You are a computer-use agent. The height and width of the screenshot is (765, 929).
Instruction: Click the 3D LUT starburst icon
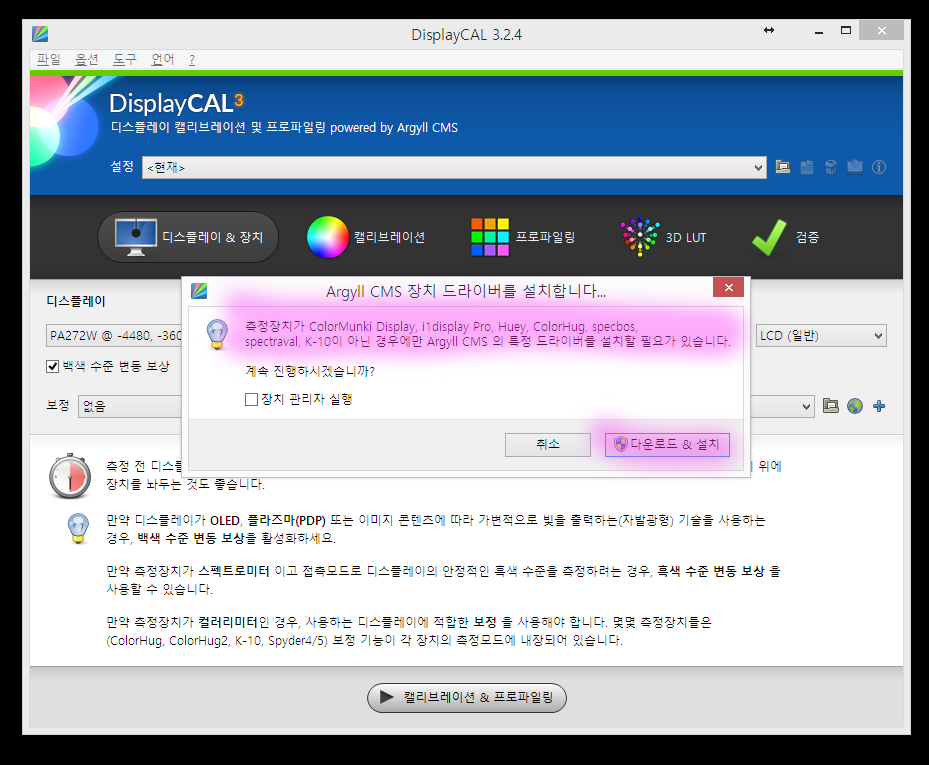pyautogui.click(x=640, y=237)
